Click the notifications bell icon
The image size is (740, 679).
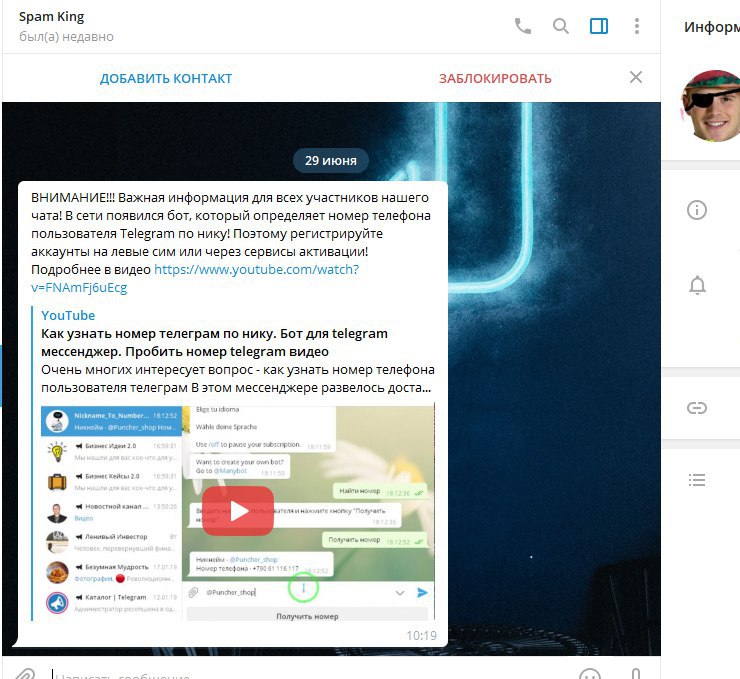coord(697,285)
